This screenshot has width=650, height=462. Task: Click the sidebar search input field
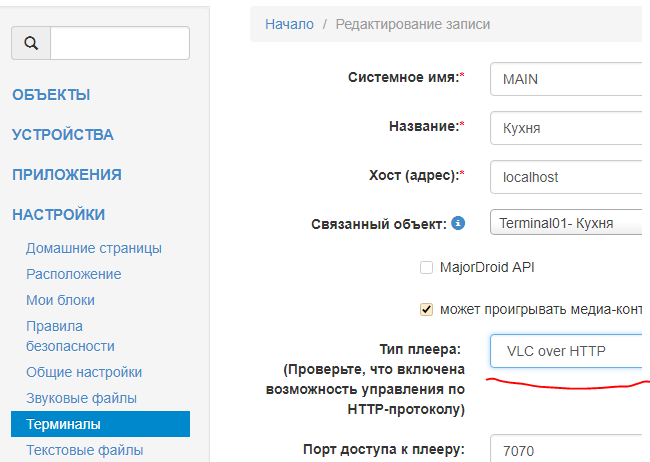(119, 43)
